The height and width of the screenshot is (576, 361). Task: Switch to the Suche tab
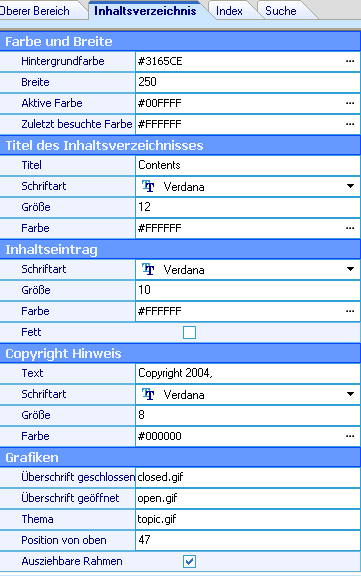(281, 11)
